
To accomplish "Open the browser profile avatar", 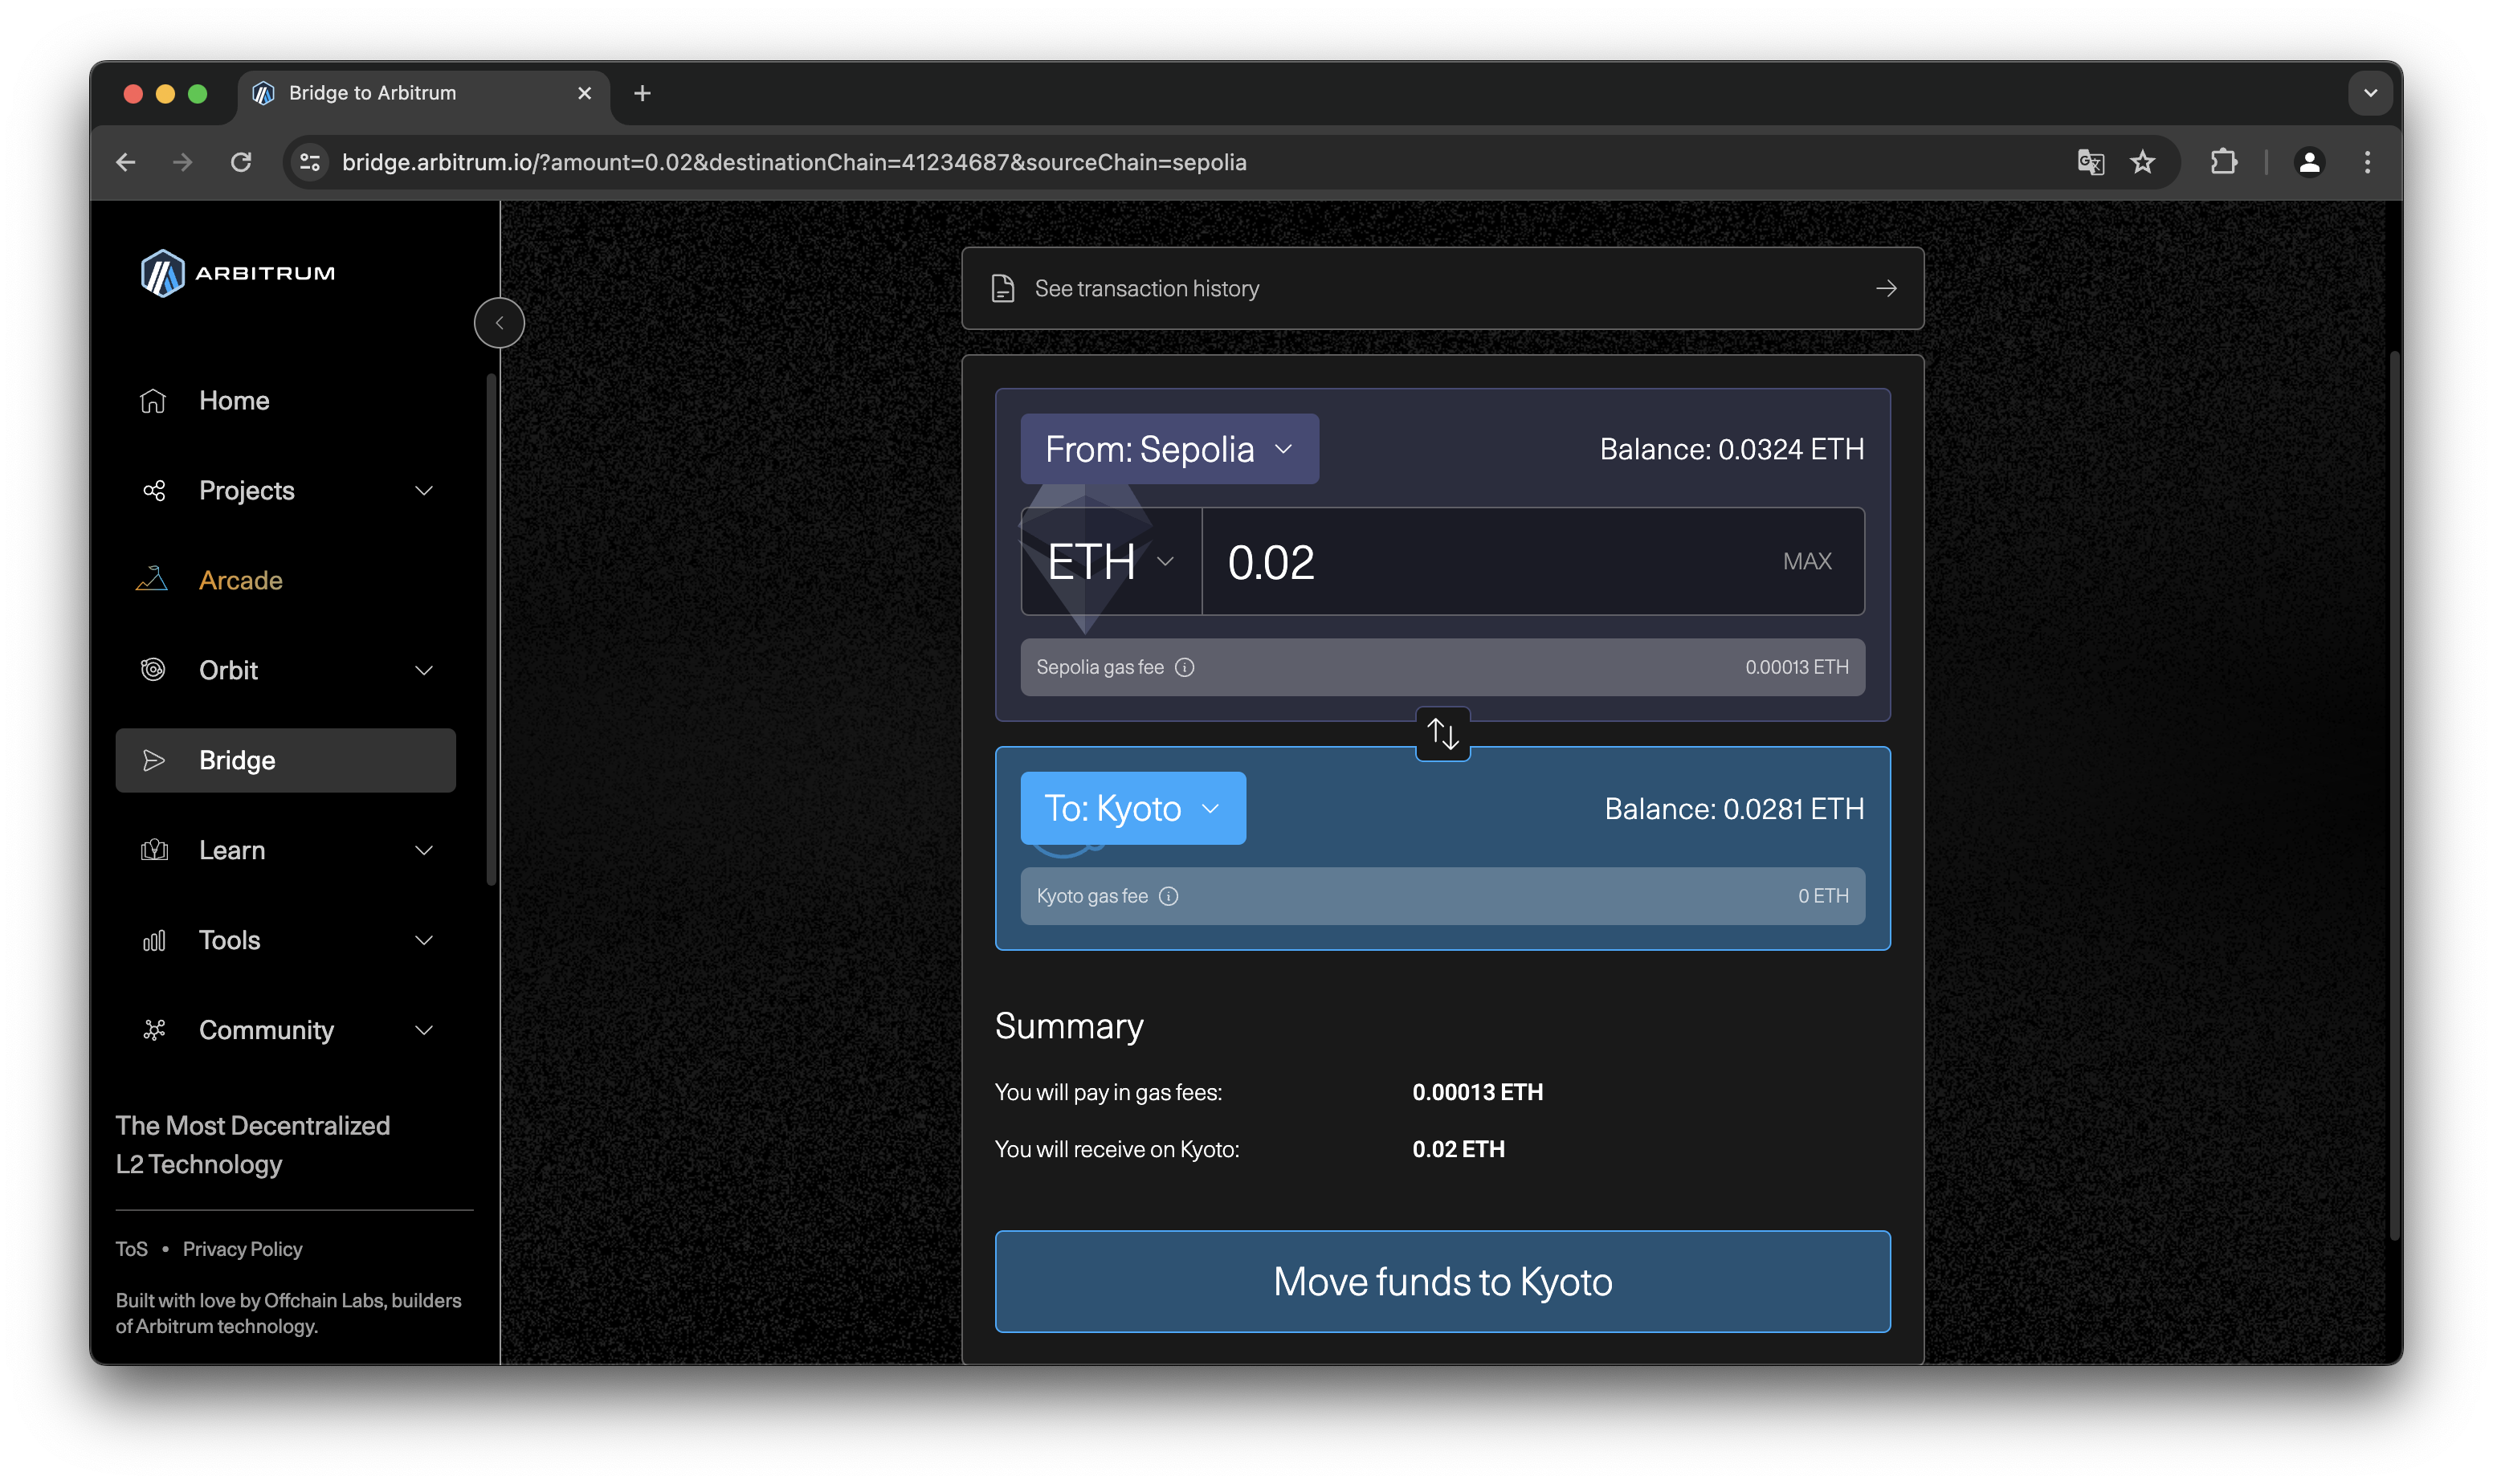I will pos(2309,162).
